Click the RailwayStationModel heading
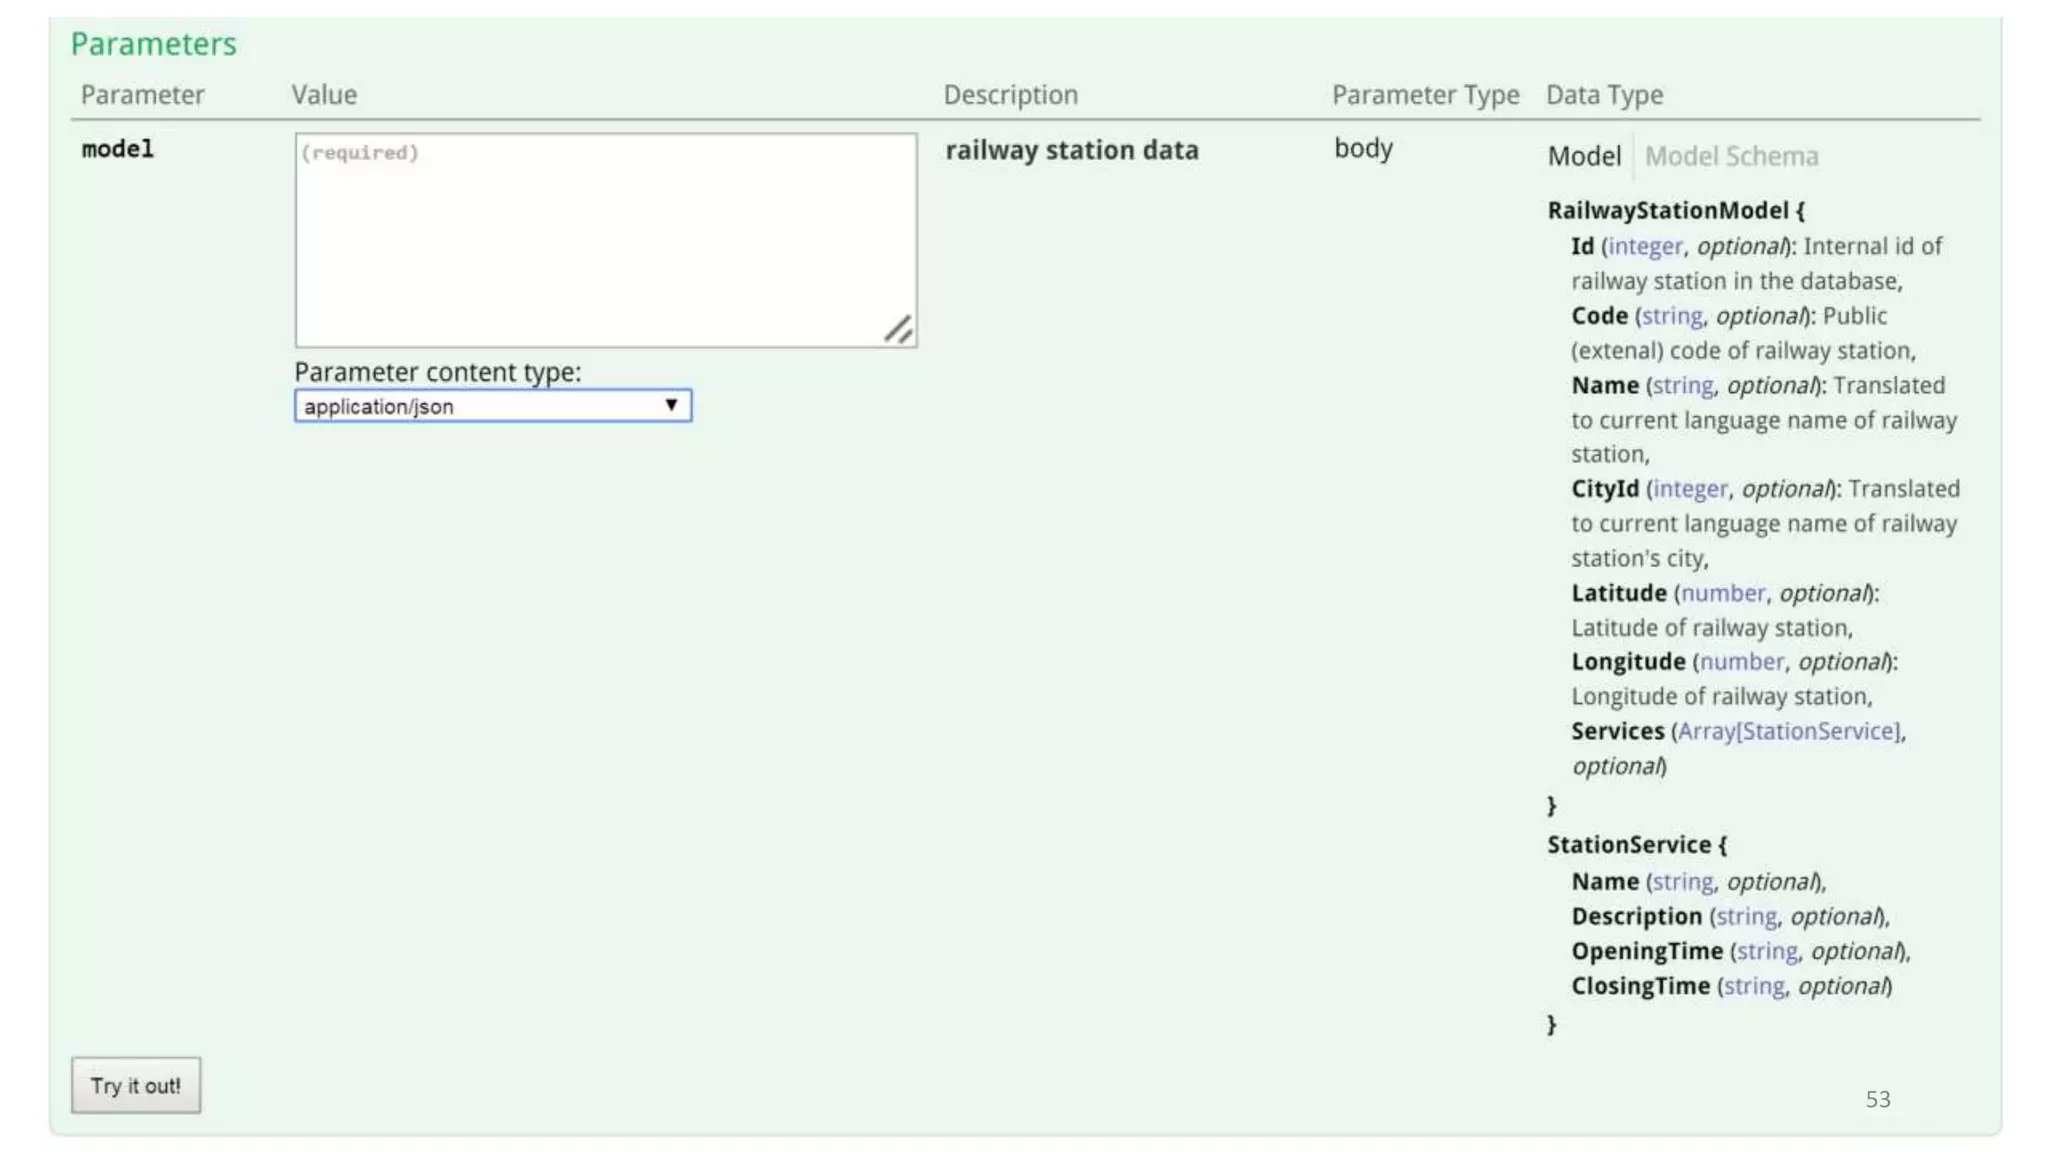The height and width of the screenshot is (1152, 2048). [x=1675, y=210]
